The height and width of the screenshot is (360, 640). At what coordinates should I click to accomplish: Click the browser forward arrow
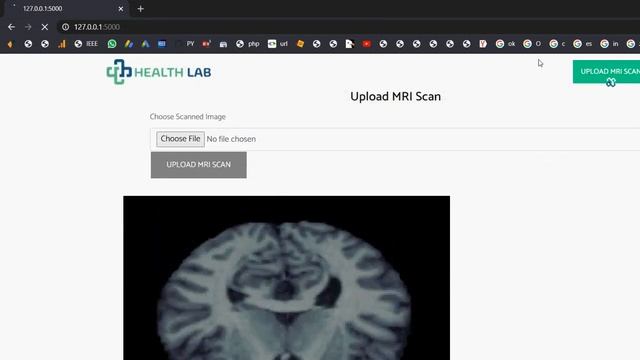(x=28, y=27)
